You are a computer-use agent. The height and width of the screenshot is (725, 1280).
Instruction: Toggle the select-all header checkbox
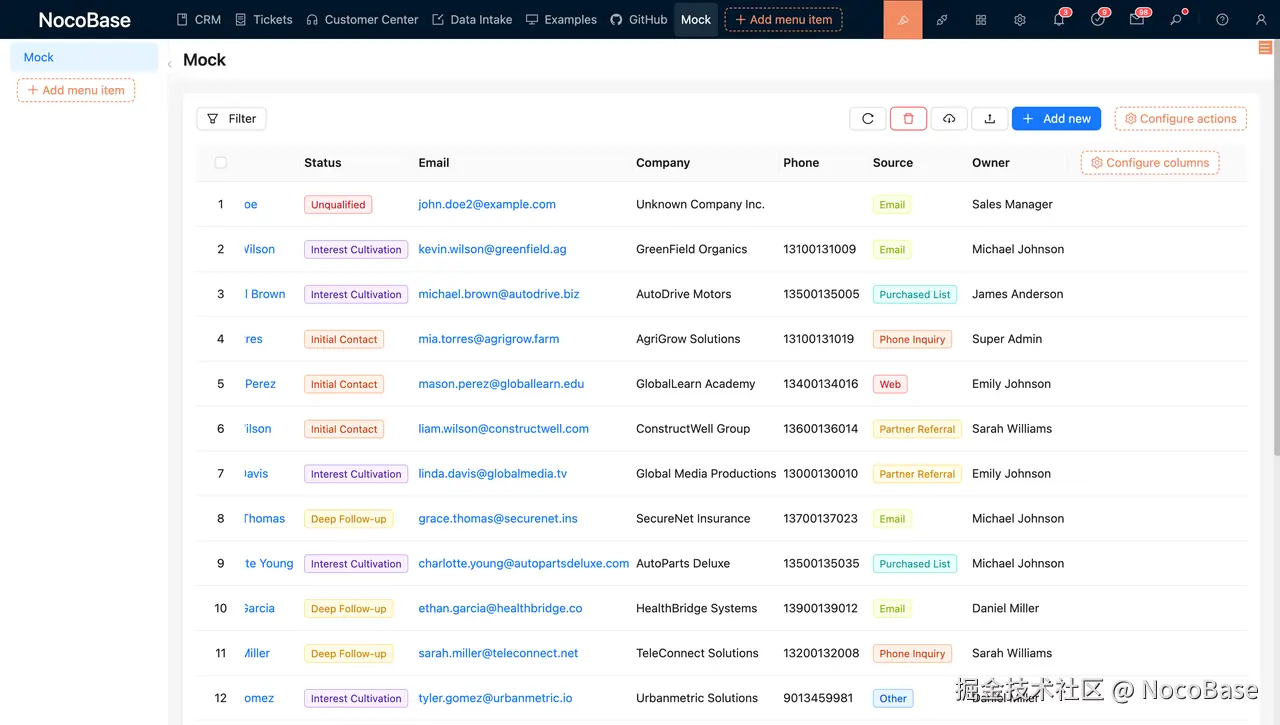(x=221, y=162)
